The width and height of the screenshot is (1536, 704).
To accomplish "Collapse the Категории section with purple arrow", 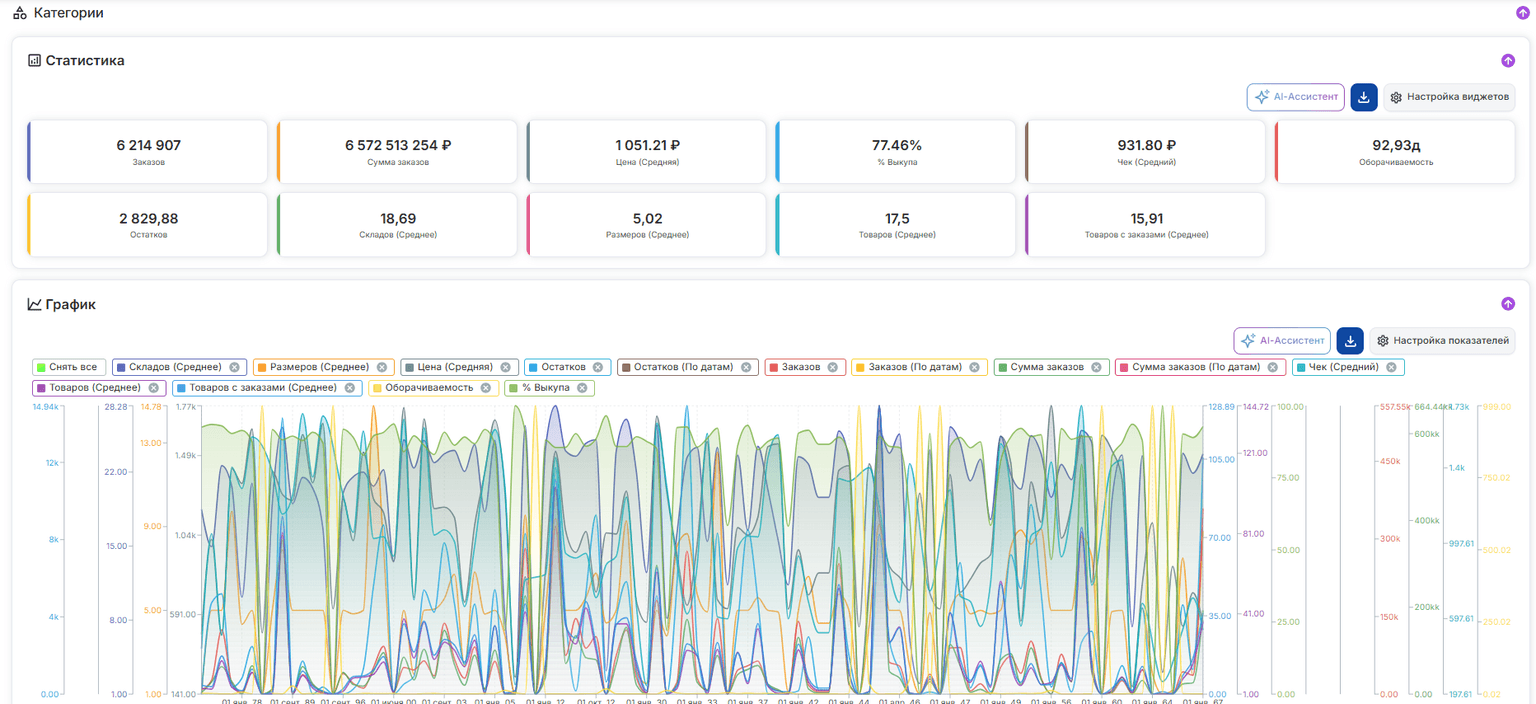I will click(x=1523, y=13).
